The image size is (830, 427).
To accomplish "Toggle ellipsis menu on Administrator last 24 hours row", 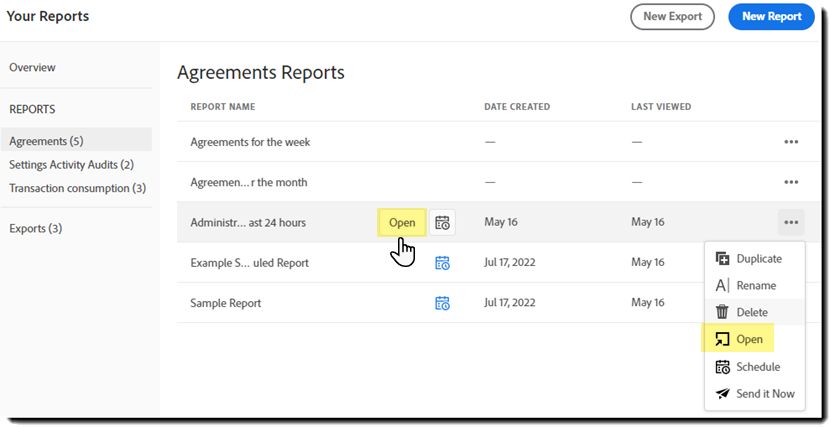I will tap(791, 222).
